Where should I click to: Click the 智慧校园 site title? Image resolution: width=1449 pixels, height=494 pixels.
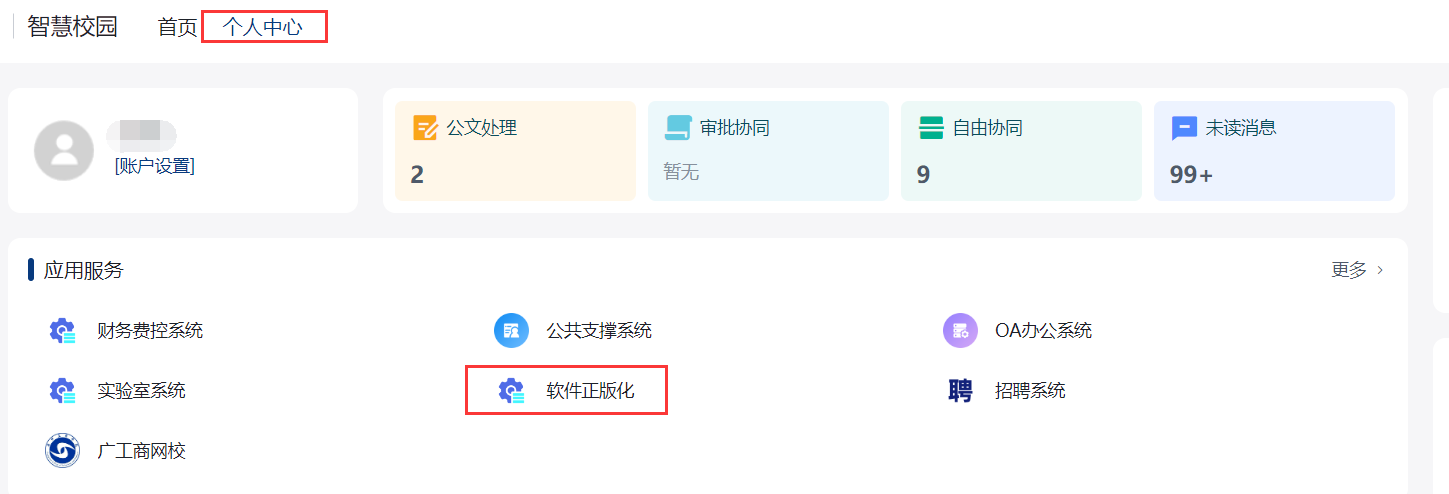(x=72, y=27)
